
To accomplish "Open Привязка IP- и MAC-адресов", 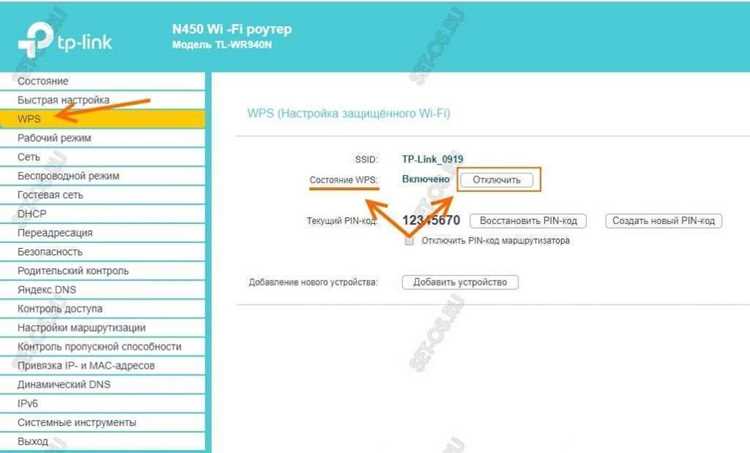I will tap(102, 365).
